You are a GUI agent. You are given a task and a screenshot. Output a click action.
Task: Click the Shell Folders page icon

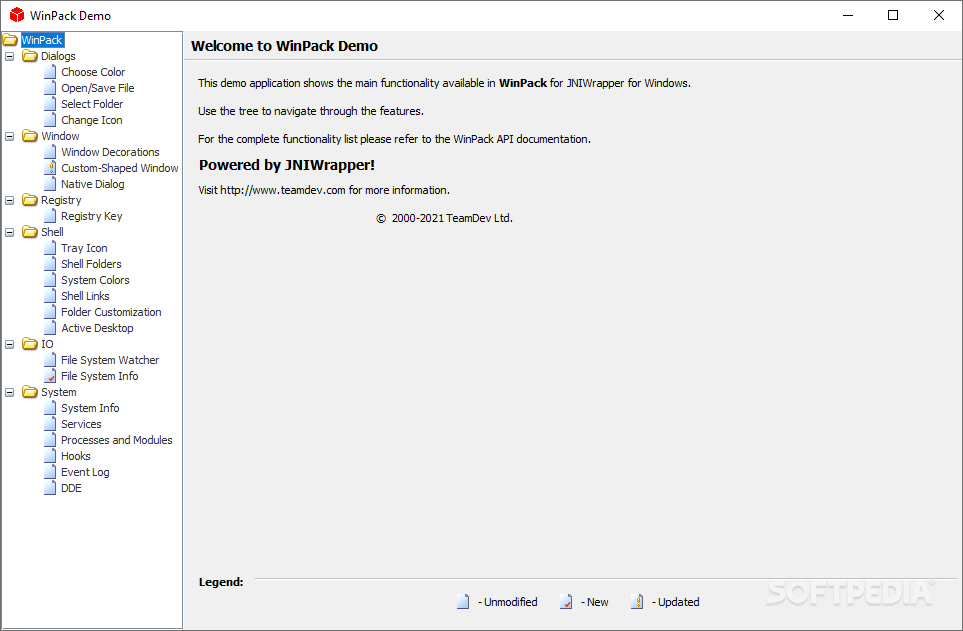pos(50,264)
